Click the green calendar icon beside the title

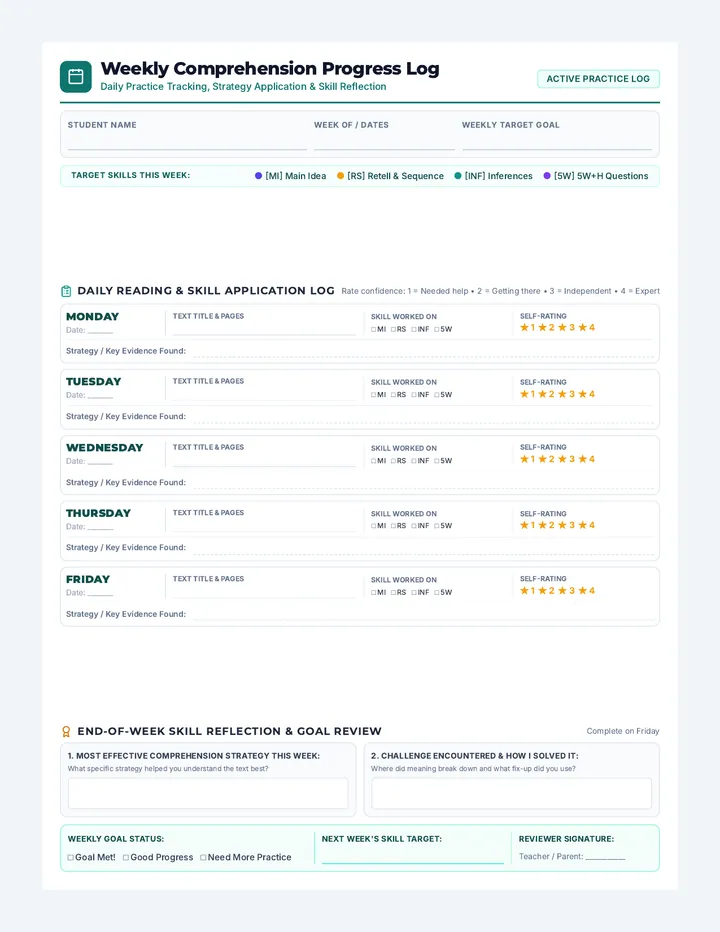point(76,77)
